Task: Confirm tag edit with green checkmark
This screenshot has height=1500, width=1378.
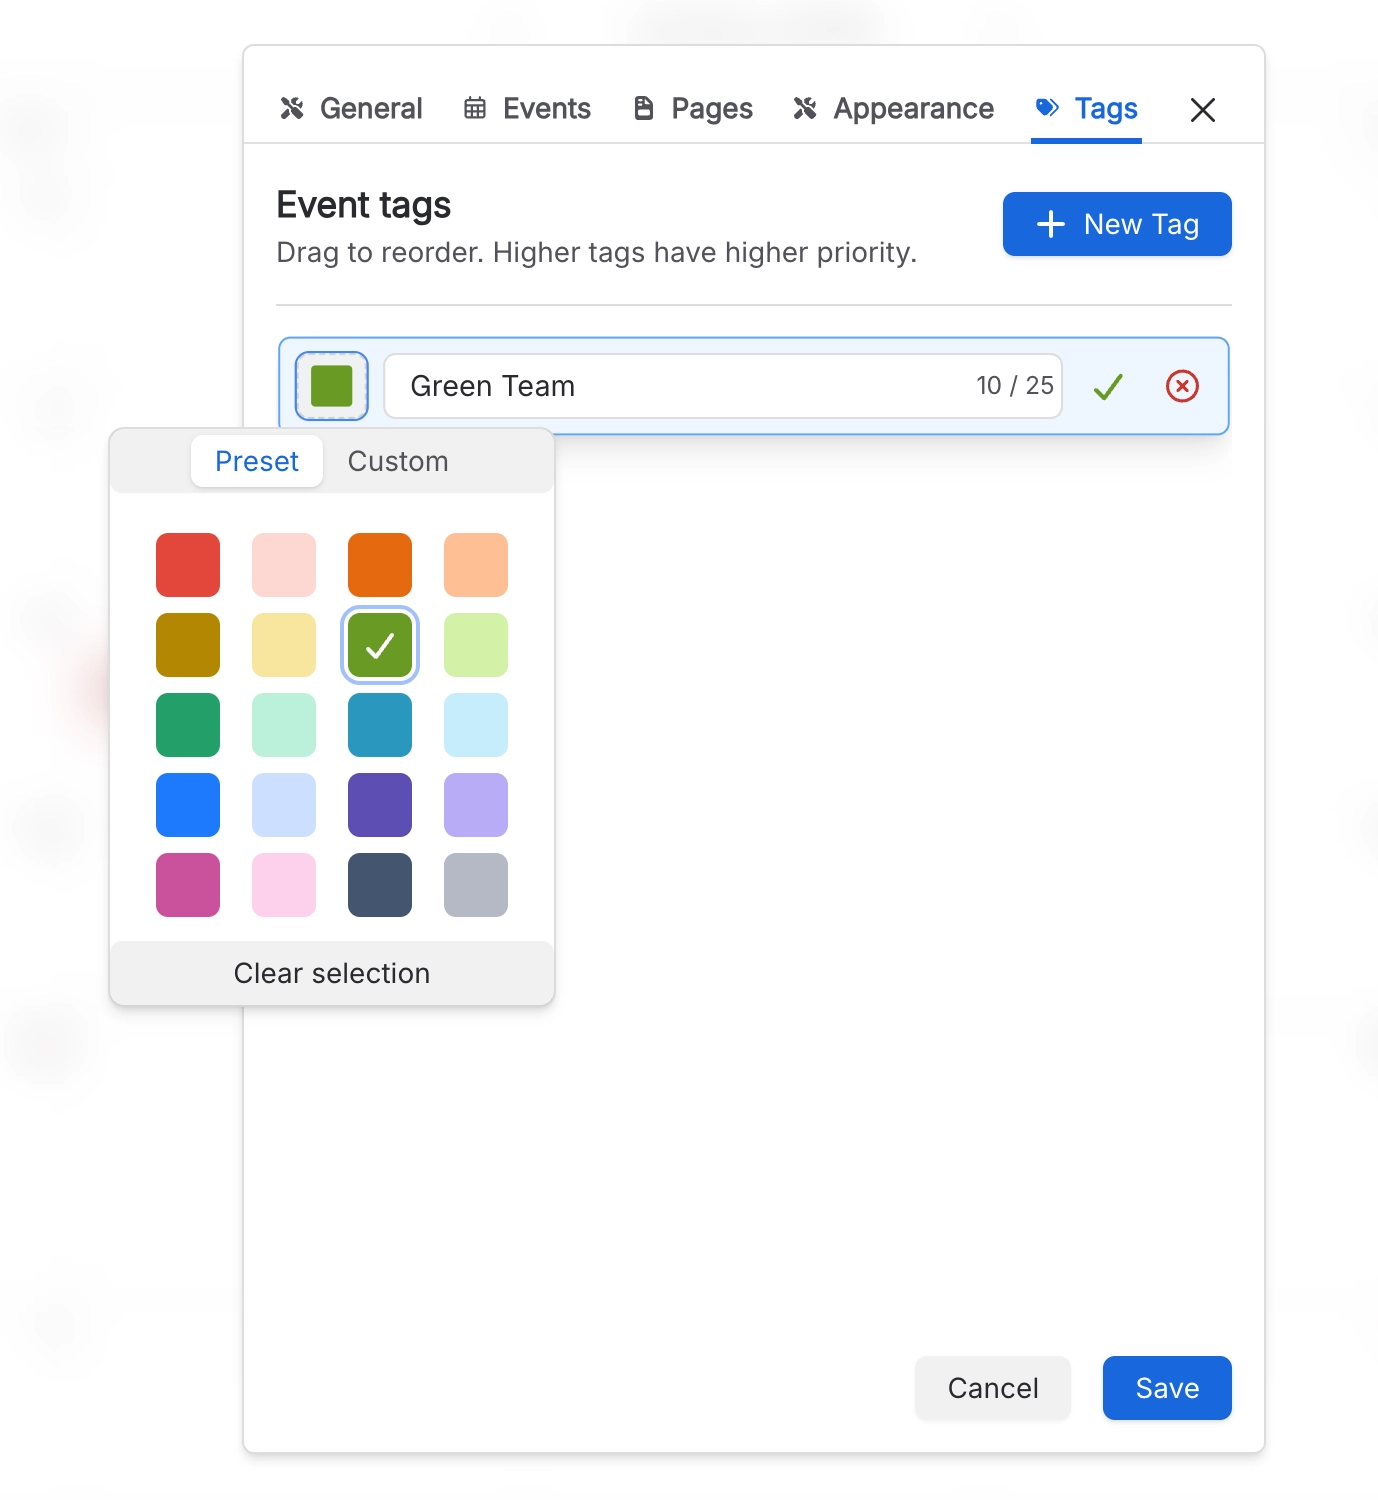Action: pyautogui.click(x=1108, y=386)
